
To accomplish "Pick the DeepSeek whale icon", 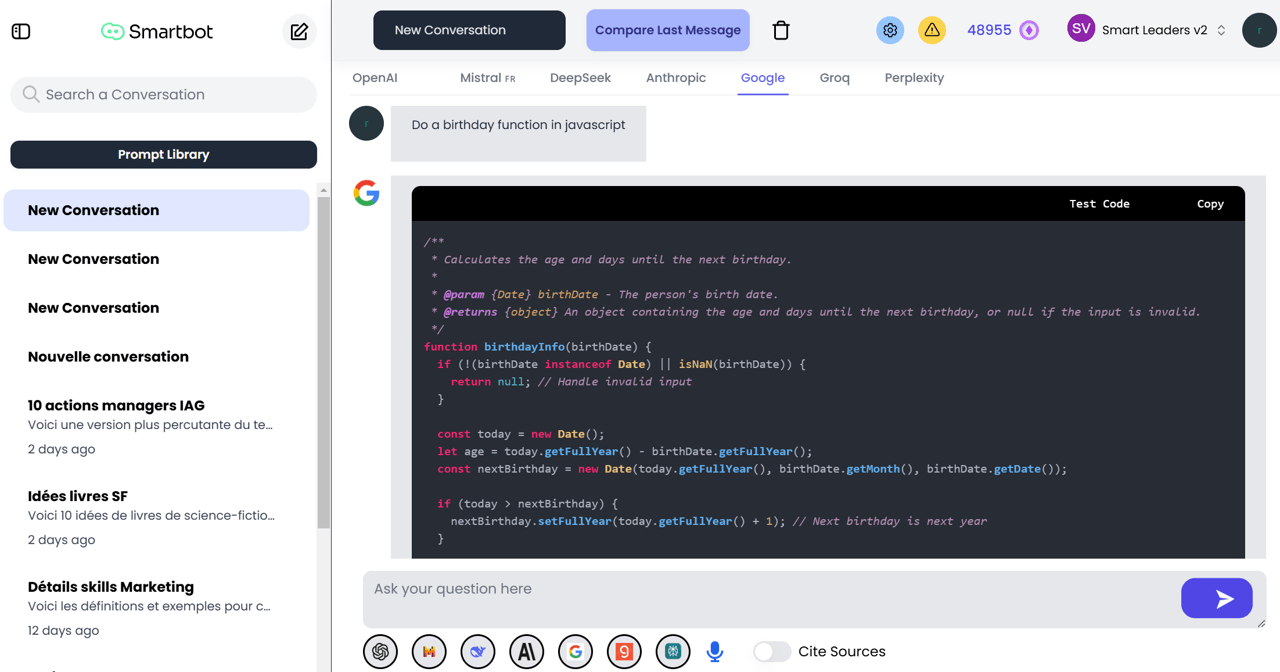I will [x=478, y=651].
